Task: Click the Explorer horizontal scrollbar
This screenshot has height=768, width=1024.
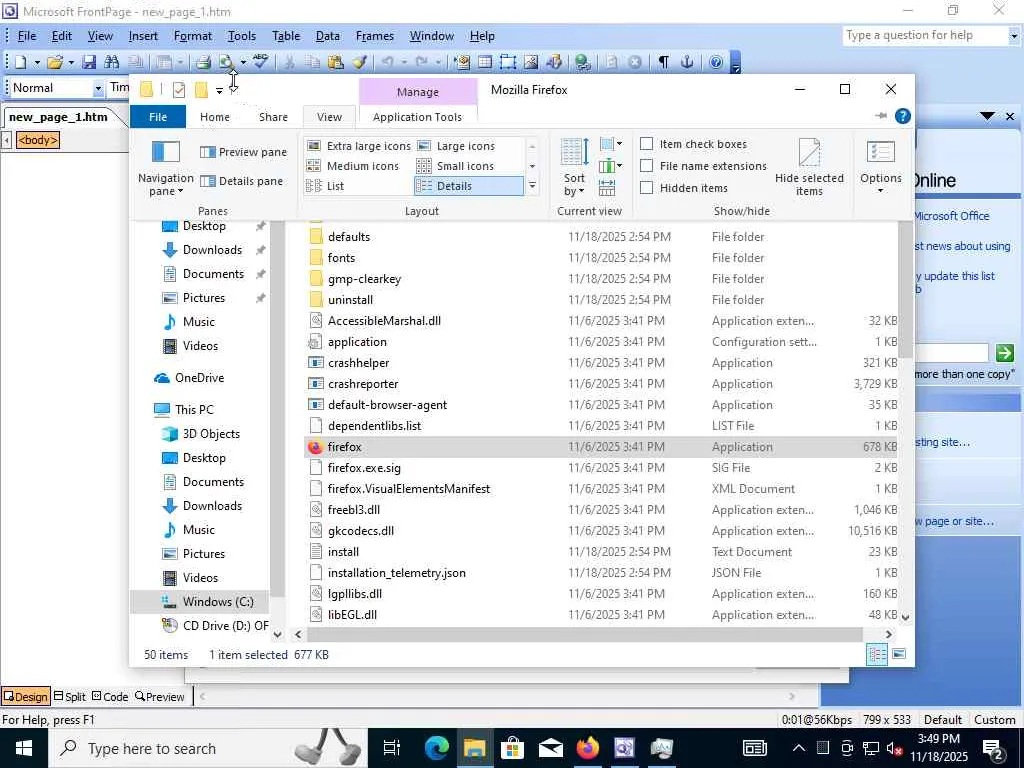Action: pos(585,634)
